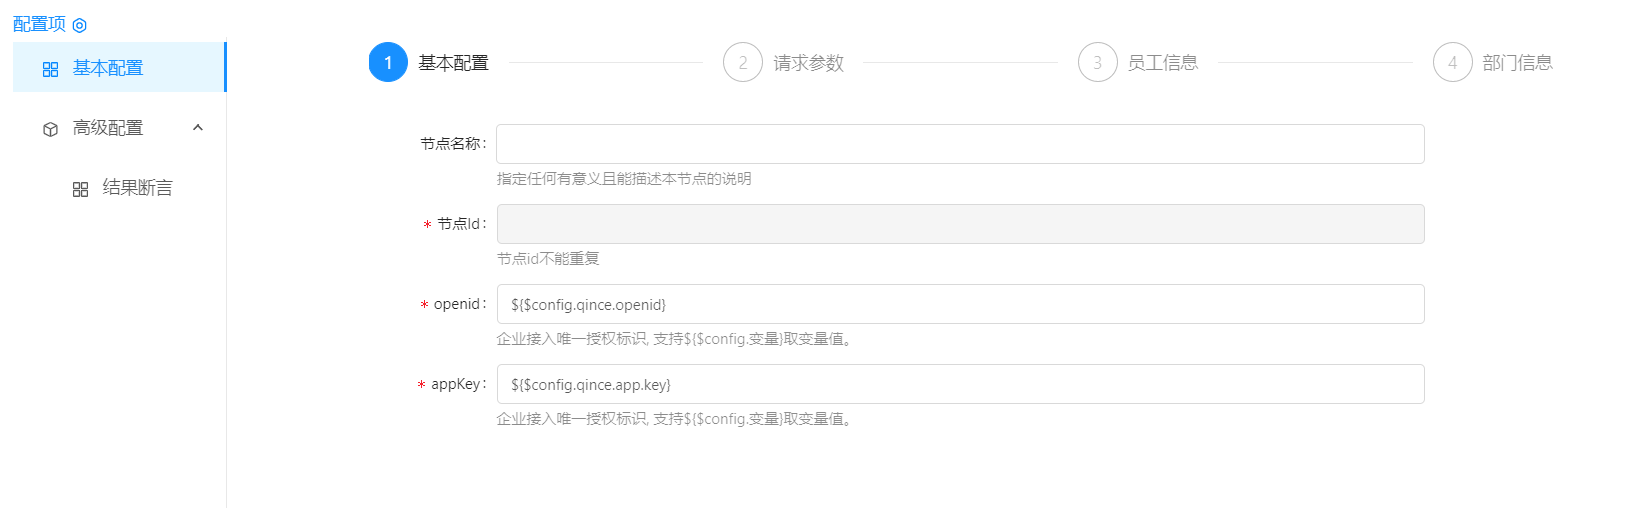
Task: Click the target icon beside 配置项
Action: click(80, 25)
